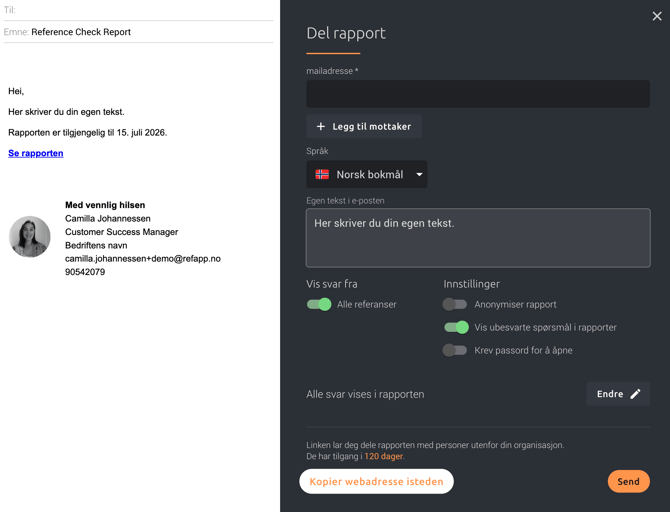Click the plus icon for adding recipient
The width and height of the screenshot is (670, 512).
coord(321,127)
